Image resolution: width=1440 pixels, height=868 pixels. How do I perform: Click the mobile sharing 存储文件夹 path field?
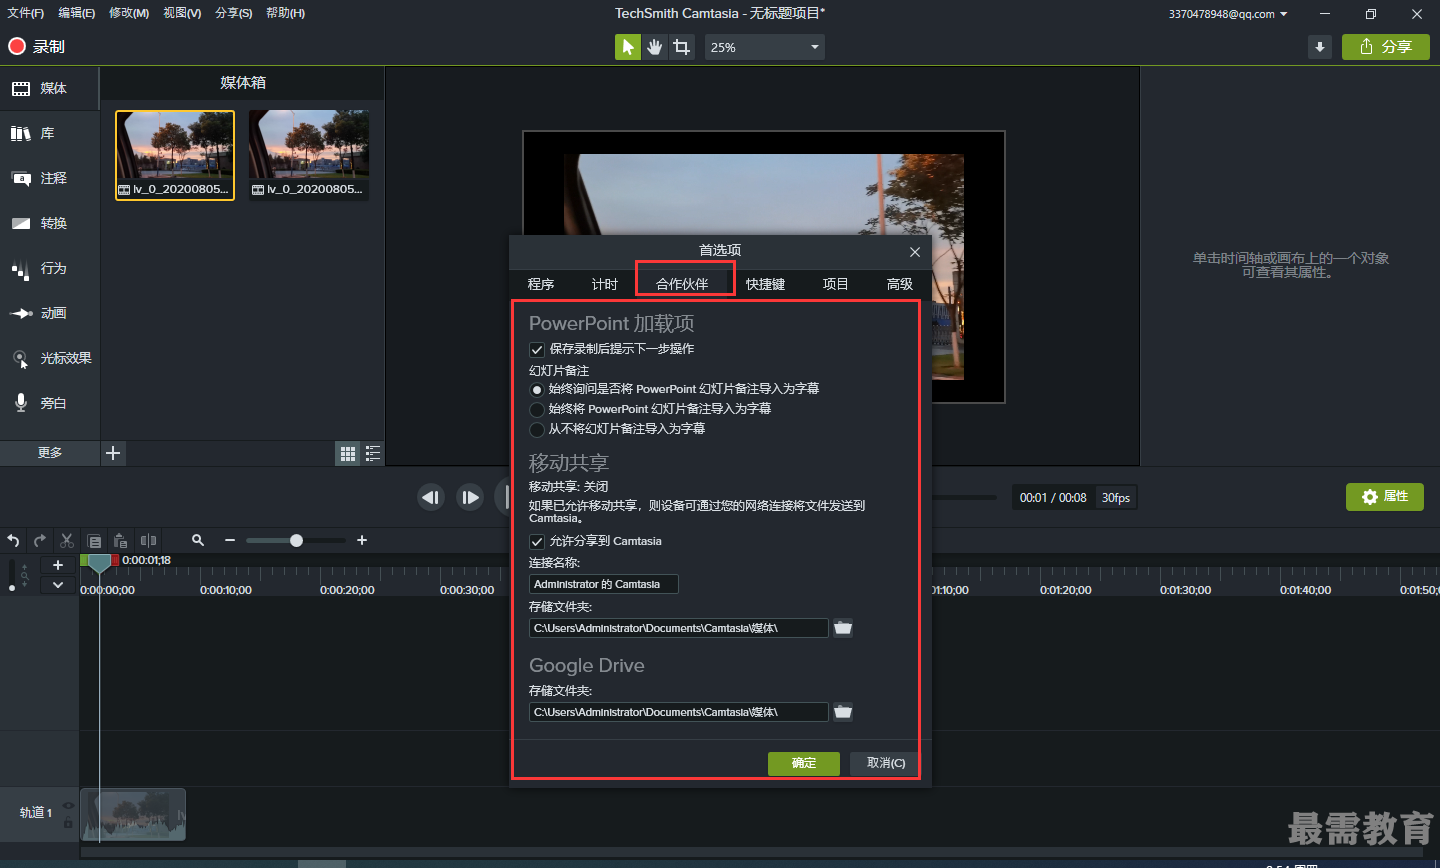679,628
